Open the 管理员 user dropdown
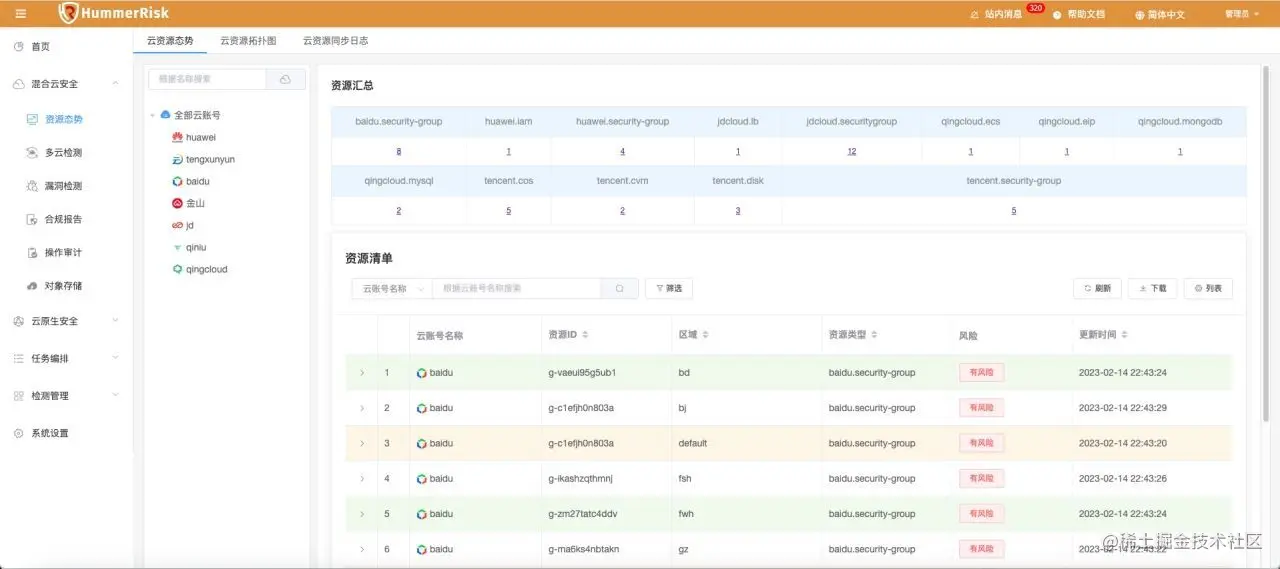Viewport: 1280px width, 569px height. pyautogui.click(x=1242, y=14)
